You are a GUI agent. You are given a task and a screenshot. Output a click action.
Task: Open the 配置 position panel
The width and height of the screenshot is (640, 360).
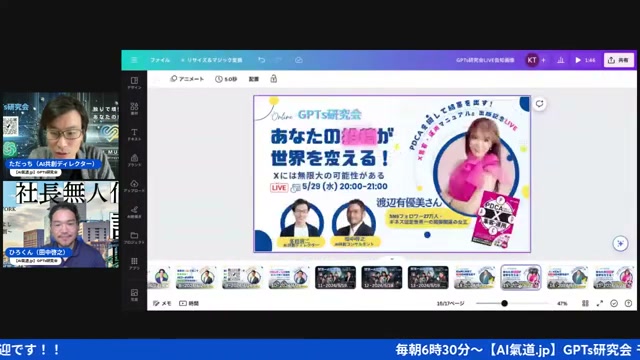254,79
